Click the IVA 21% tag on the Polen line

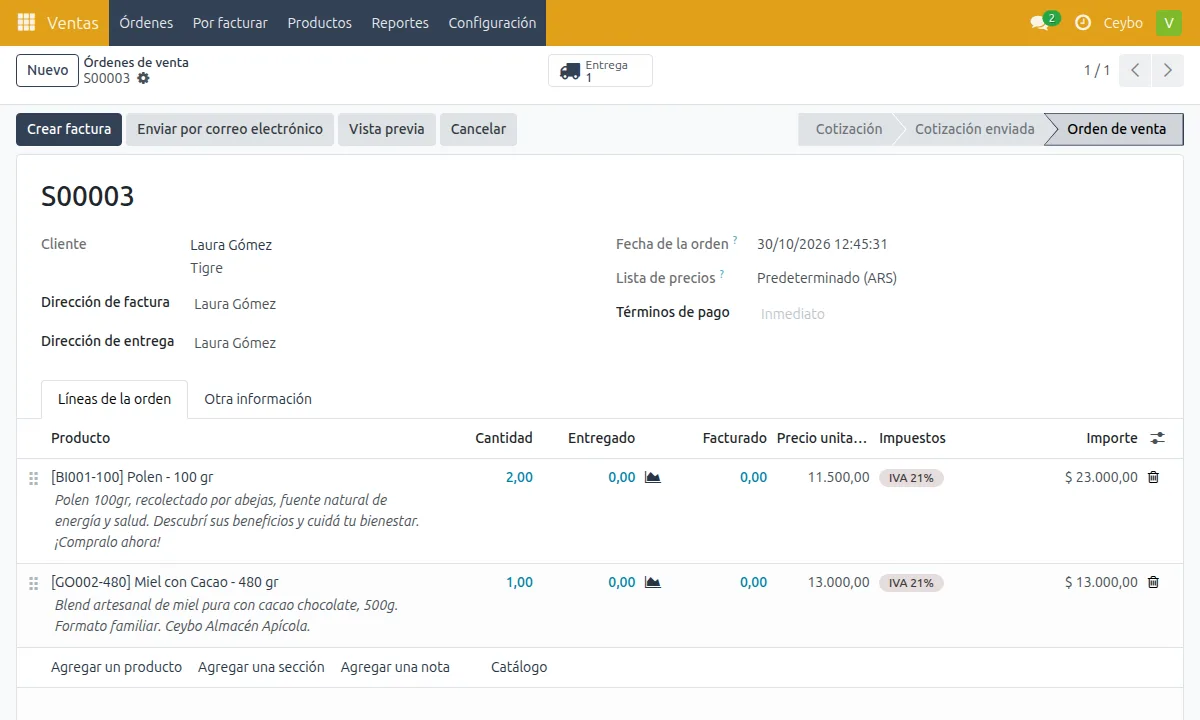point(911,478)
